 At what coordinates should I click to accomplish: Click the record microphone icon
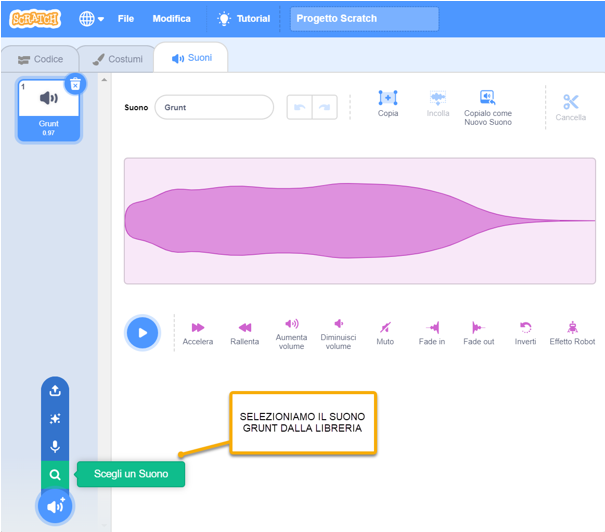55,447
